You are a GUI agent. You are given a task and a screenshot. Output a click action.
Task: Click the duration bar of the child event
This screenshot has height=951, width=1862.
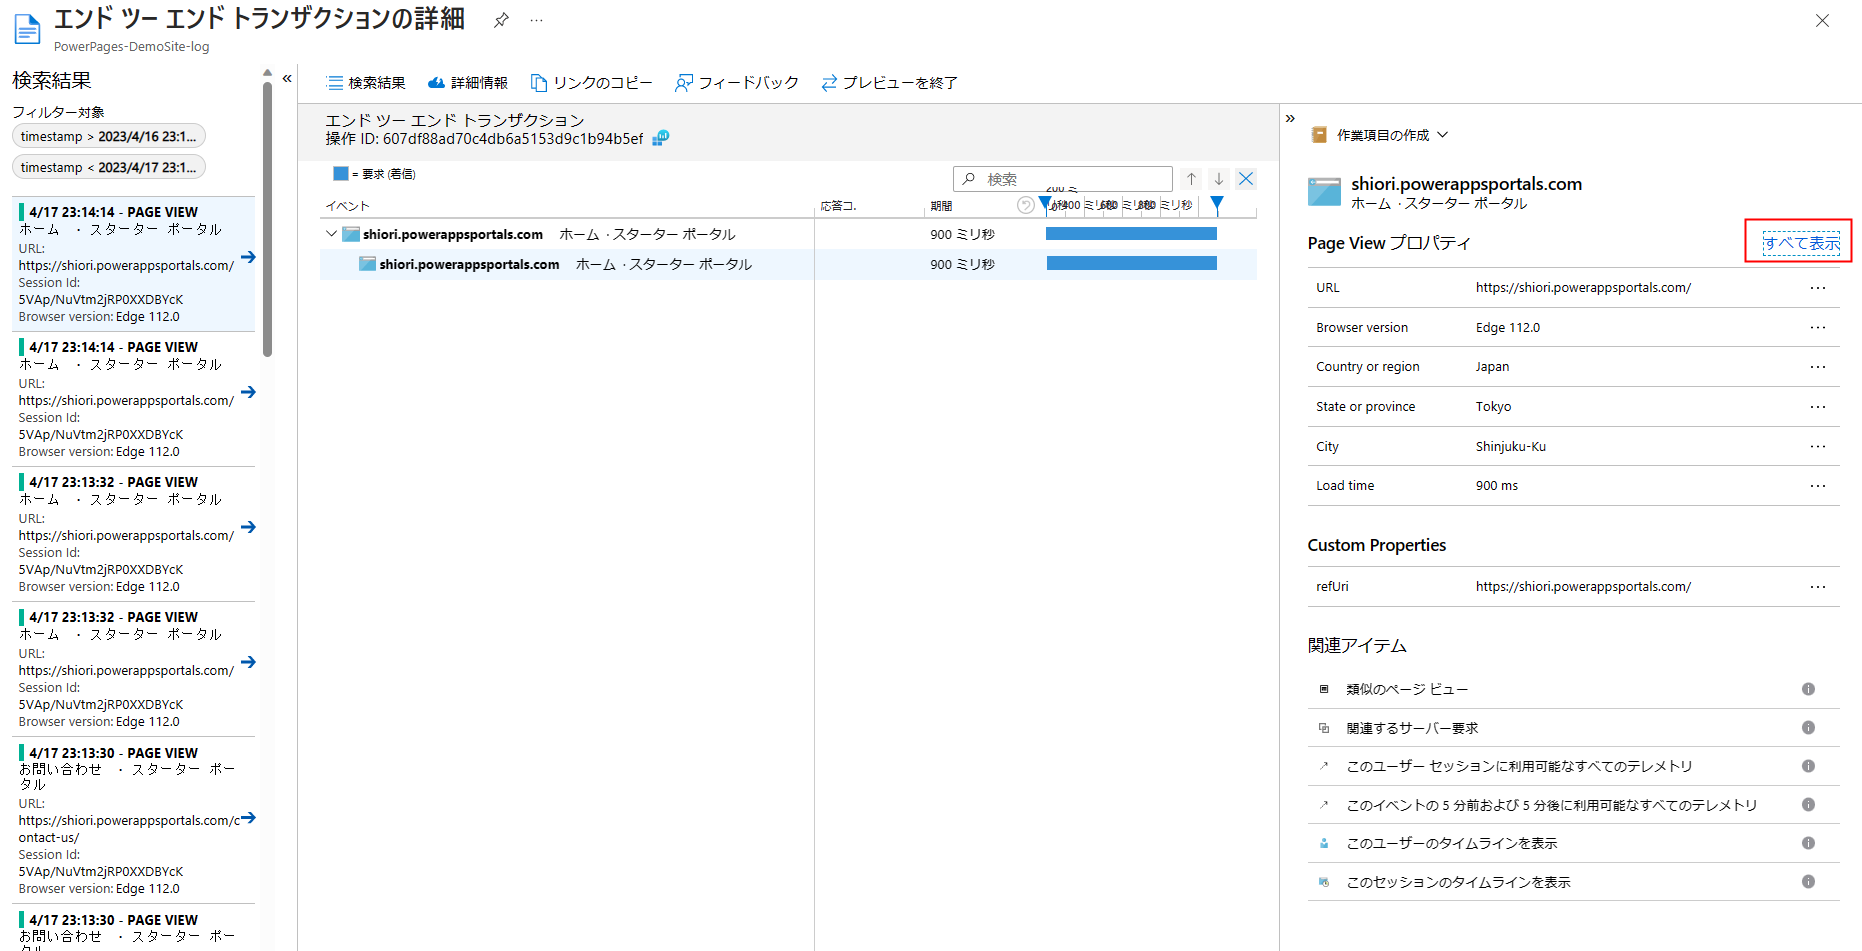1132,264
